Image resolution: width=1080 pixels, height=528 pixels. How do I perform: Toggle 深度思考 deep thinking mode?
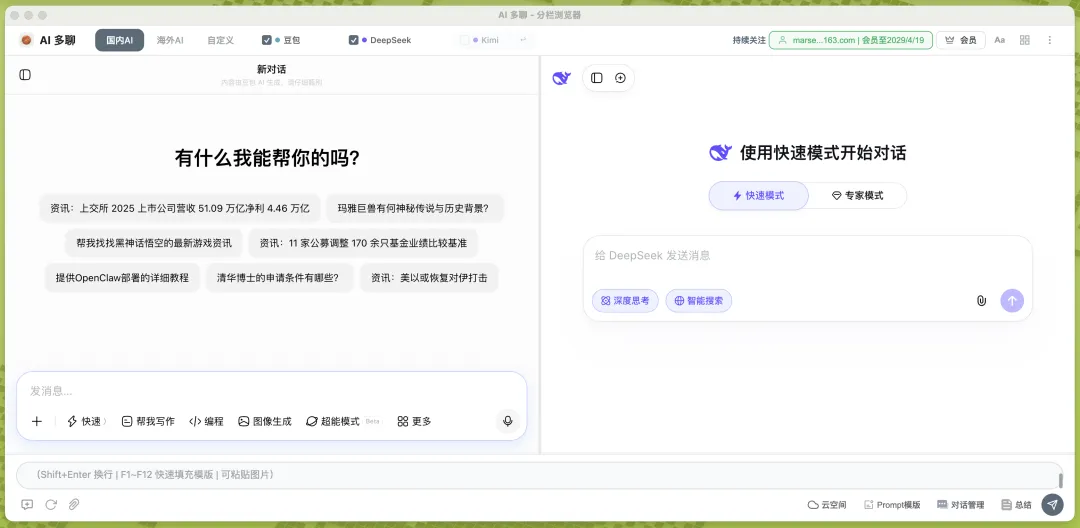point(625,300)
